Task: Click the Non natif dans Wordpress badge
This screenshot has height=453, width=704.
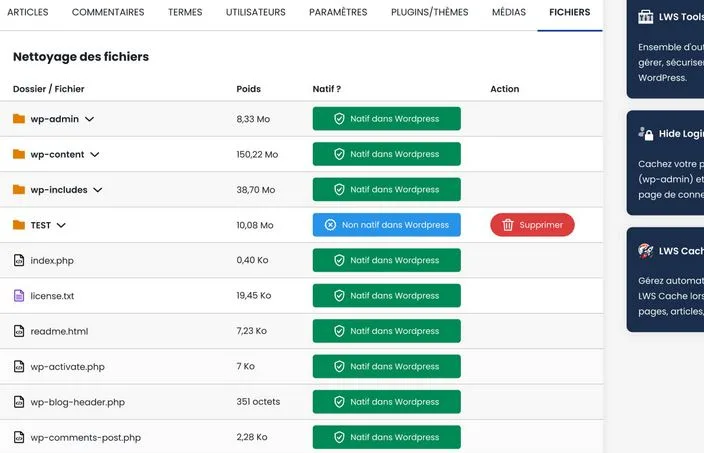Action: point(387,225)
